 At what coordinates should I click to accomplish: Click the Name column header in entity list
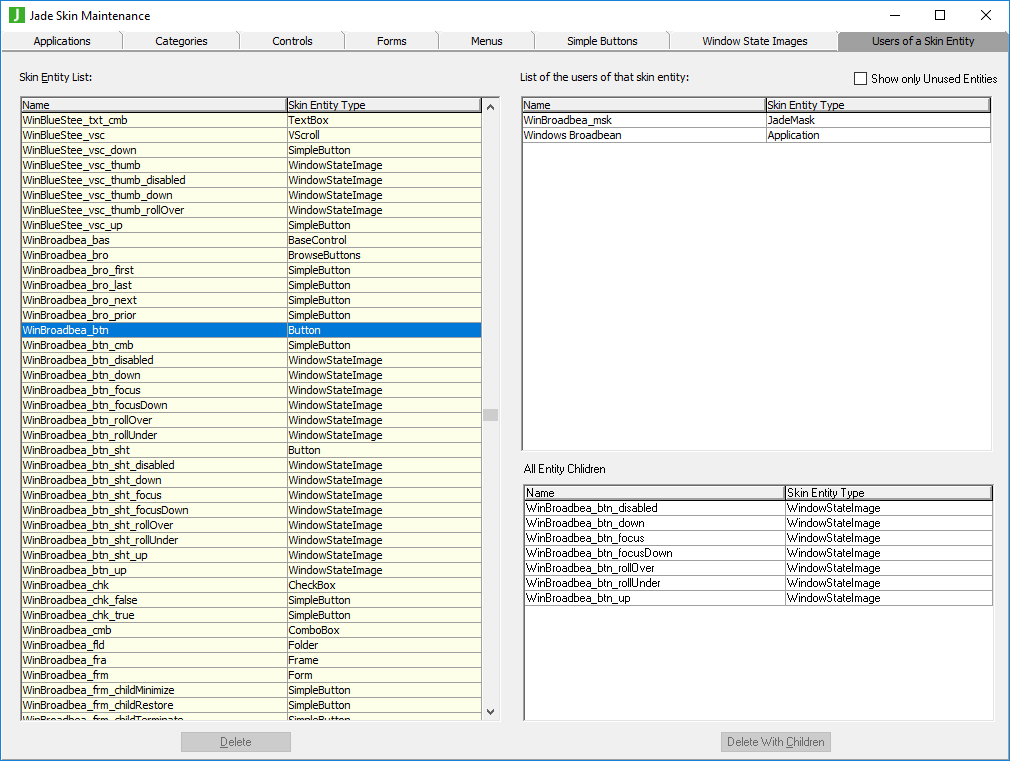(153, 105)
